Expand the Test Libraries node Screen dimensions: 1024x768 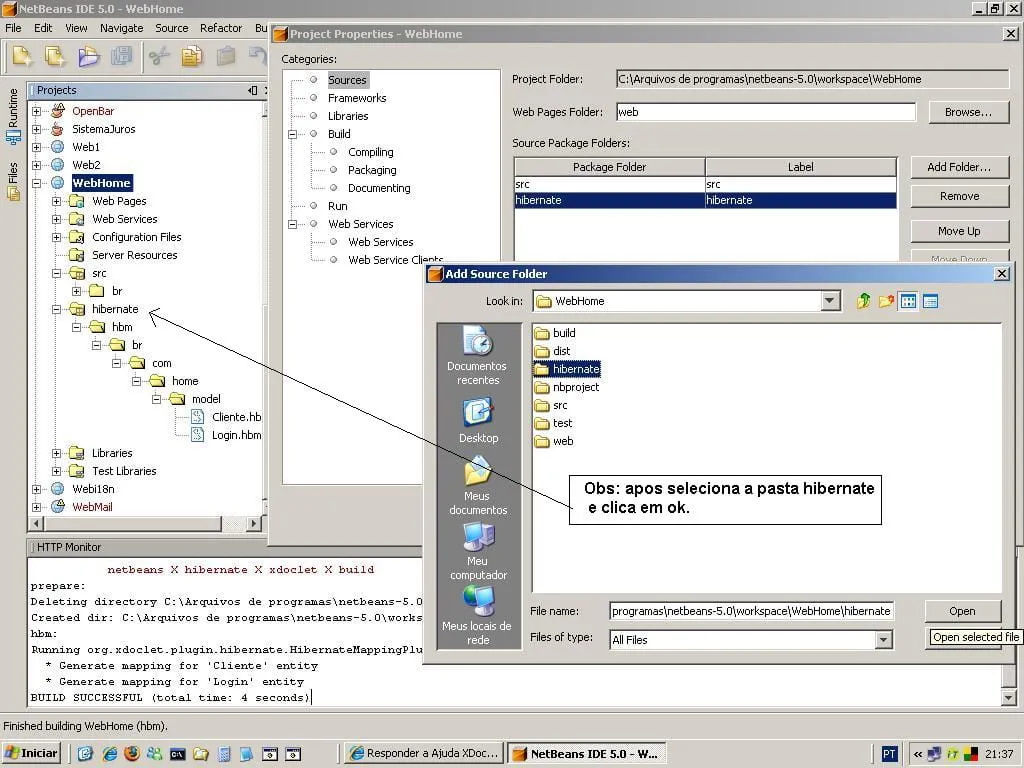[56, 471]
